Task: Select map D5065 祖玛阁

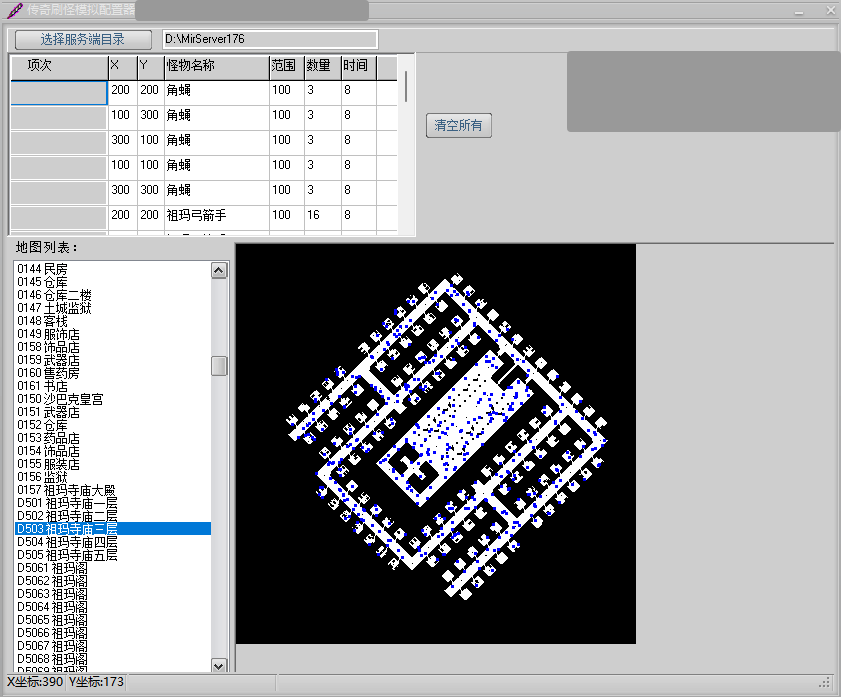Action: 113,620
